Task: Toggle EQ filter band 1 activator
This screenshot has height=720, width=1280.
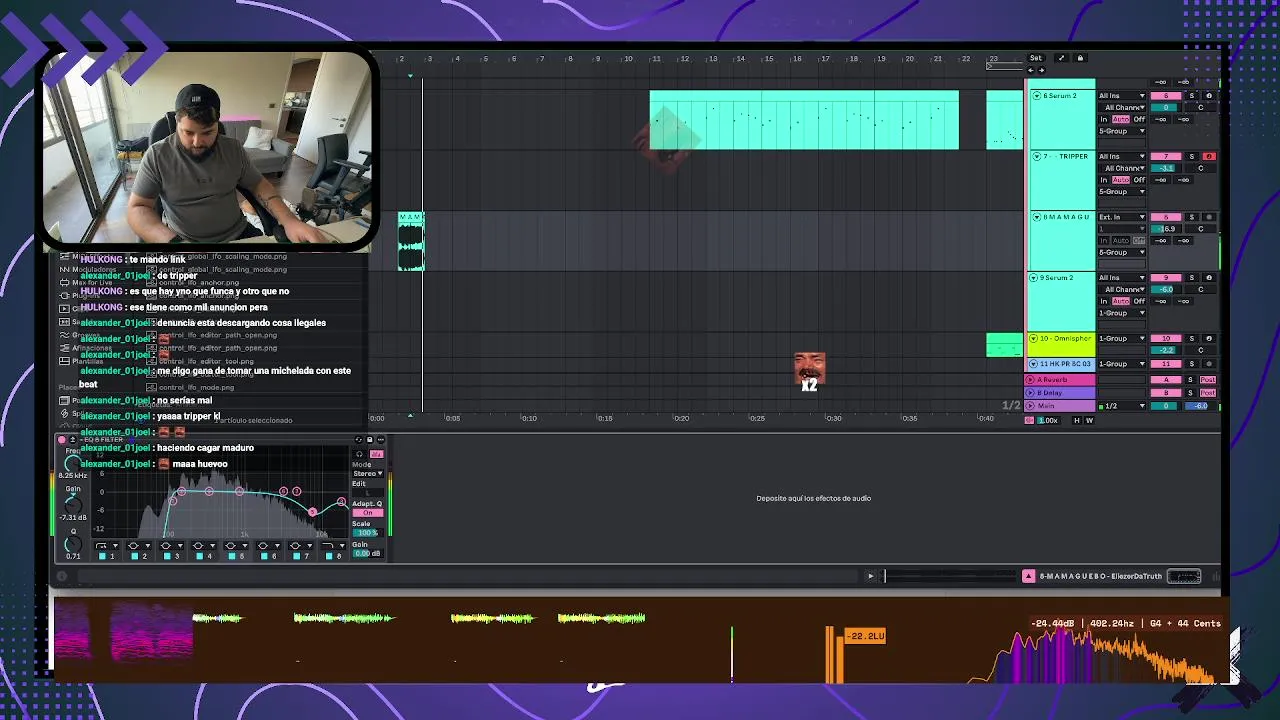Action: [x=102, y=556]
